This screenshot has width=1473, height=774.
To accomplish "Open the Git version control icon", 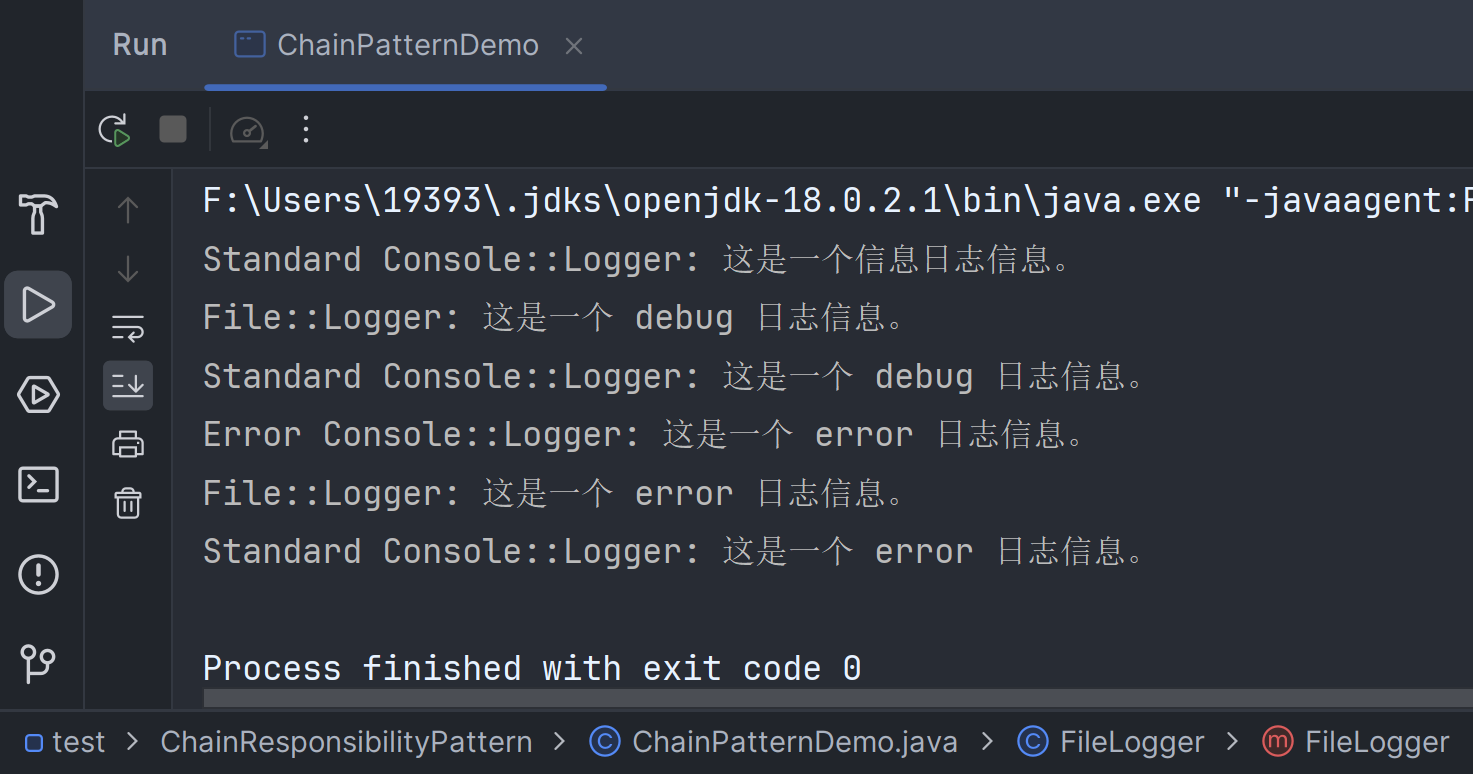I will coord(38,664).
